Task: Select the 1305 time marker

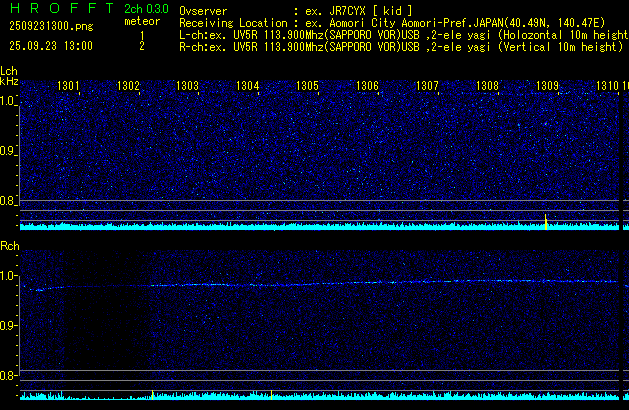Action: coord(308,86)
